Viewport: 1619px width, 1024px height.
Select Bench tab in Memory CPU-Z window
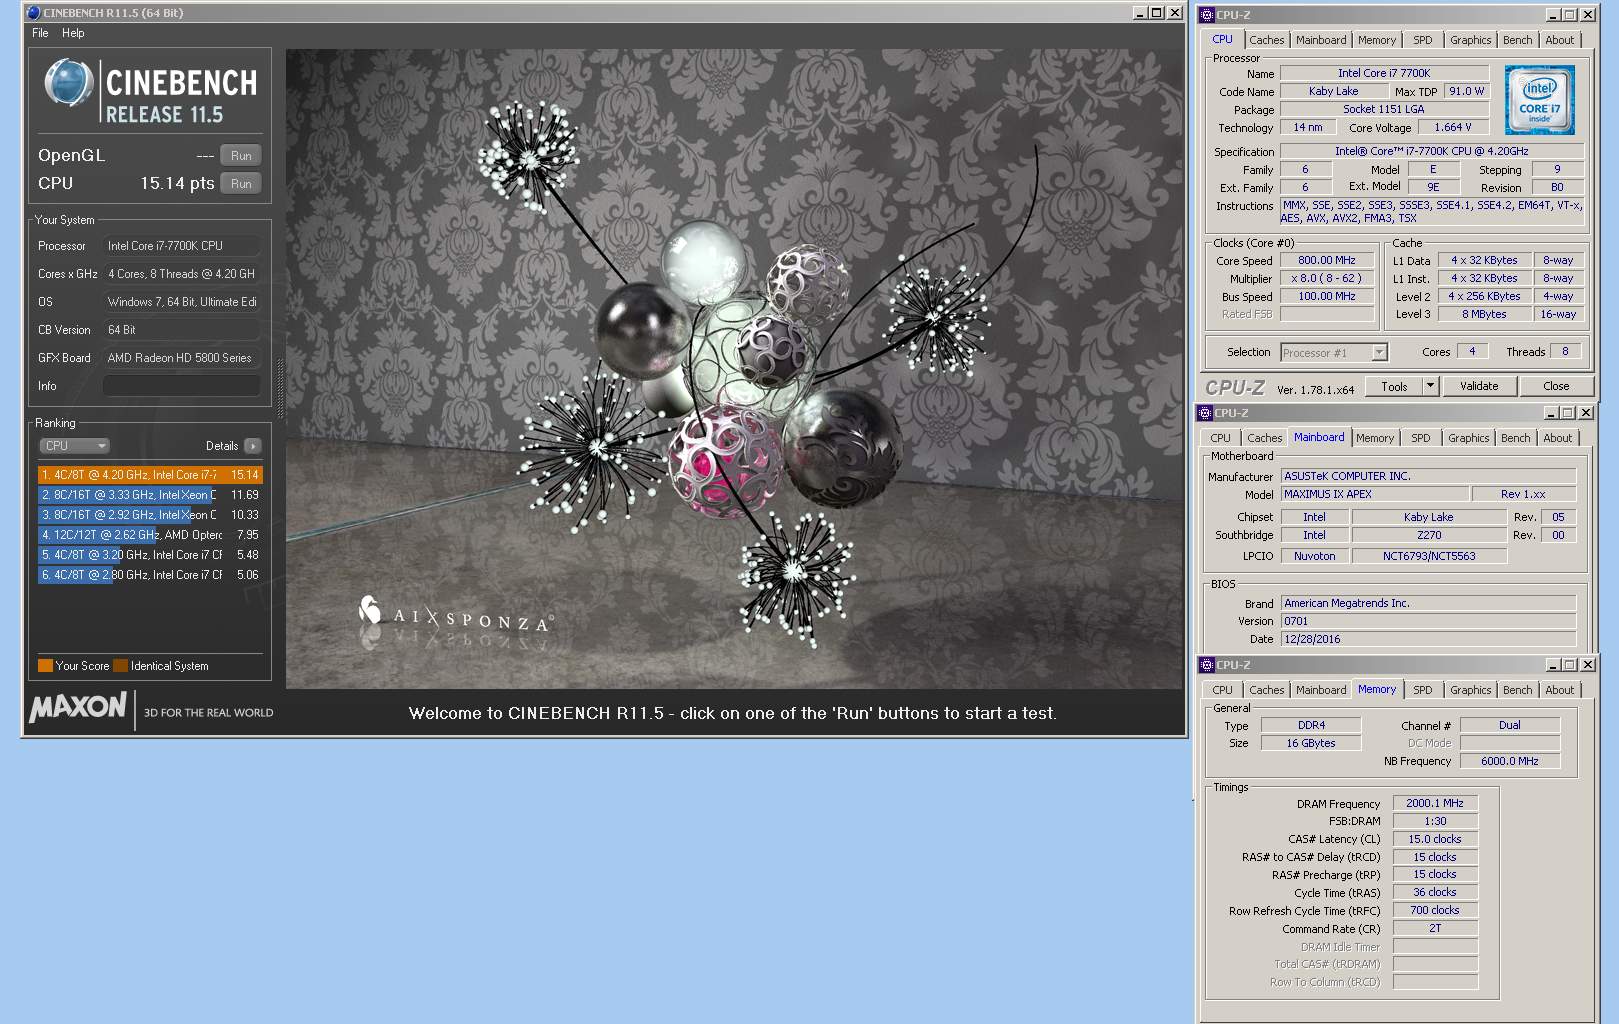1517,690
